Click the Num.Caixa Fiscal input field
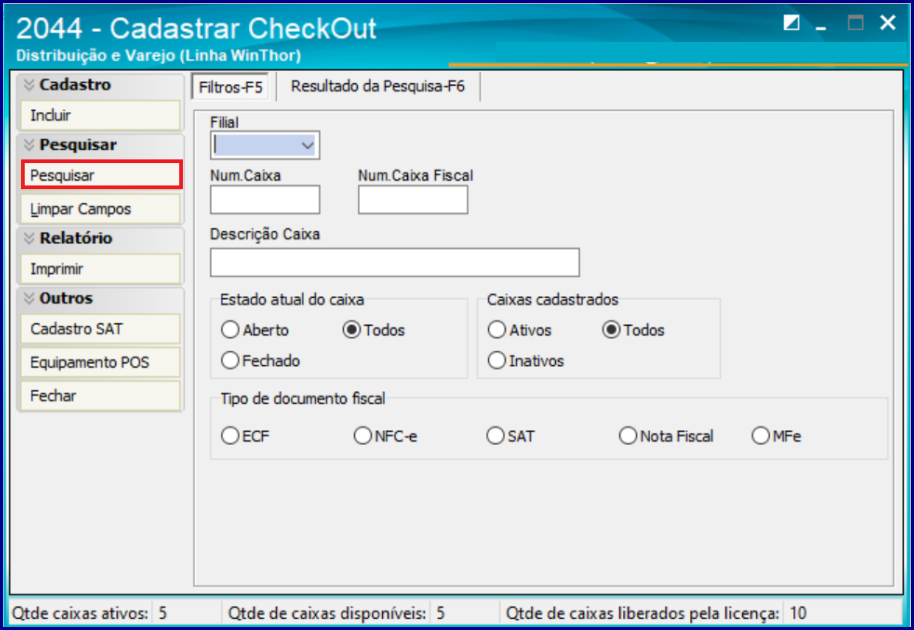Viewport: 914px width, 630px height. pos(413,200)
